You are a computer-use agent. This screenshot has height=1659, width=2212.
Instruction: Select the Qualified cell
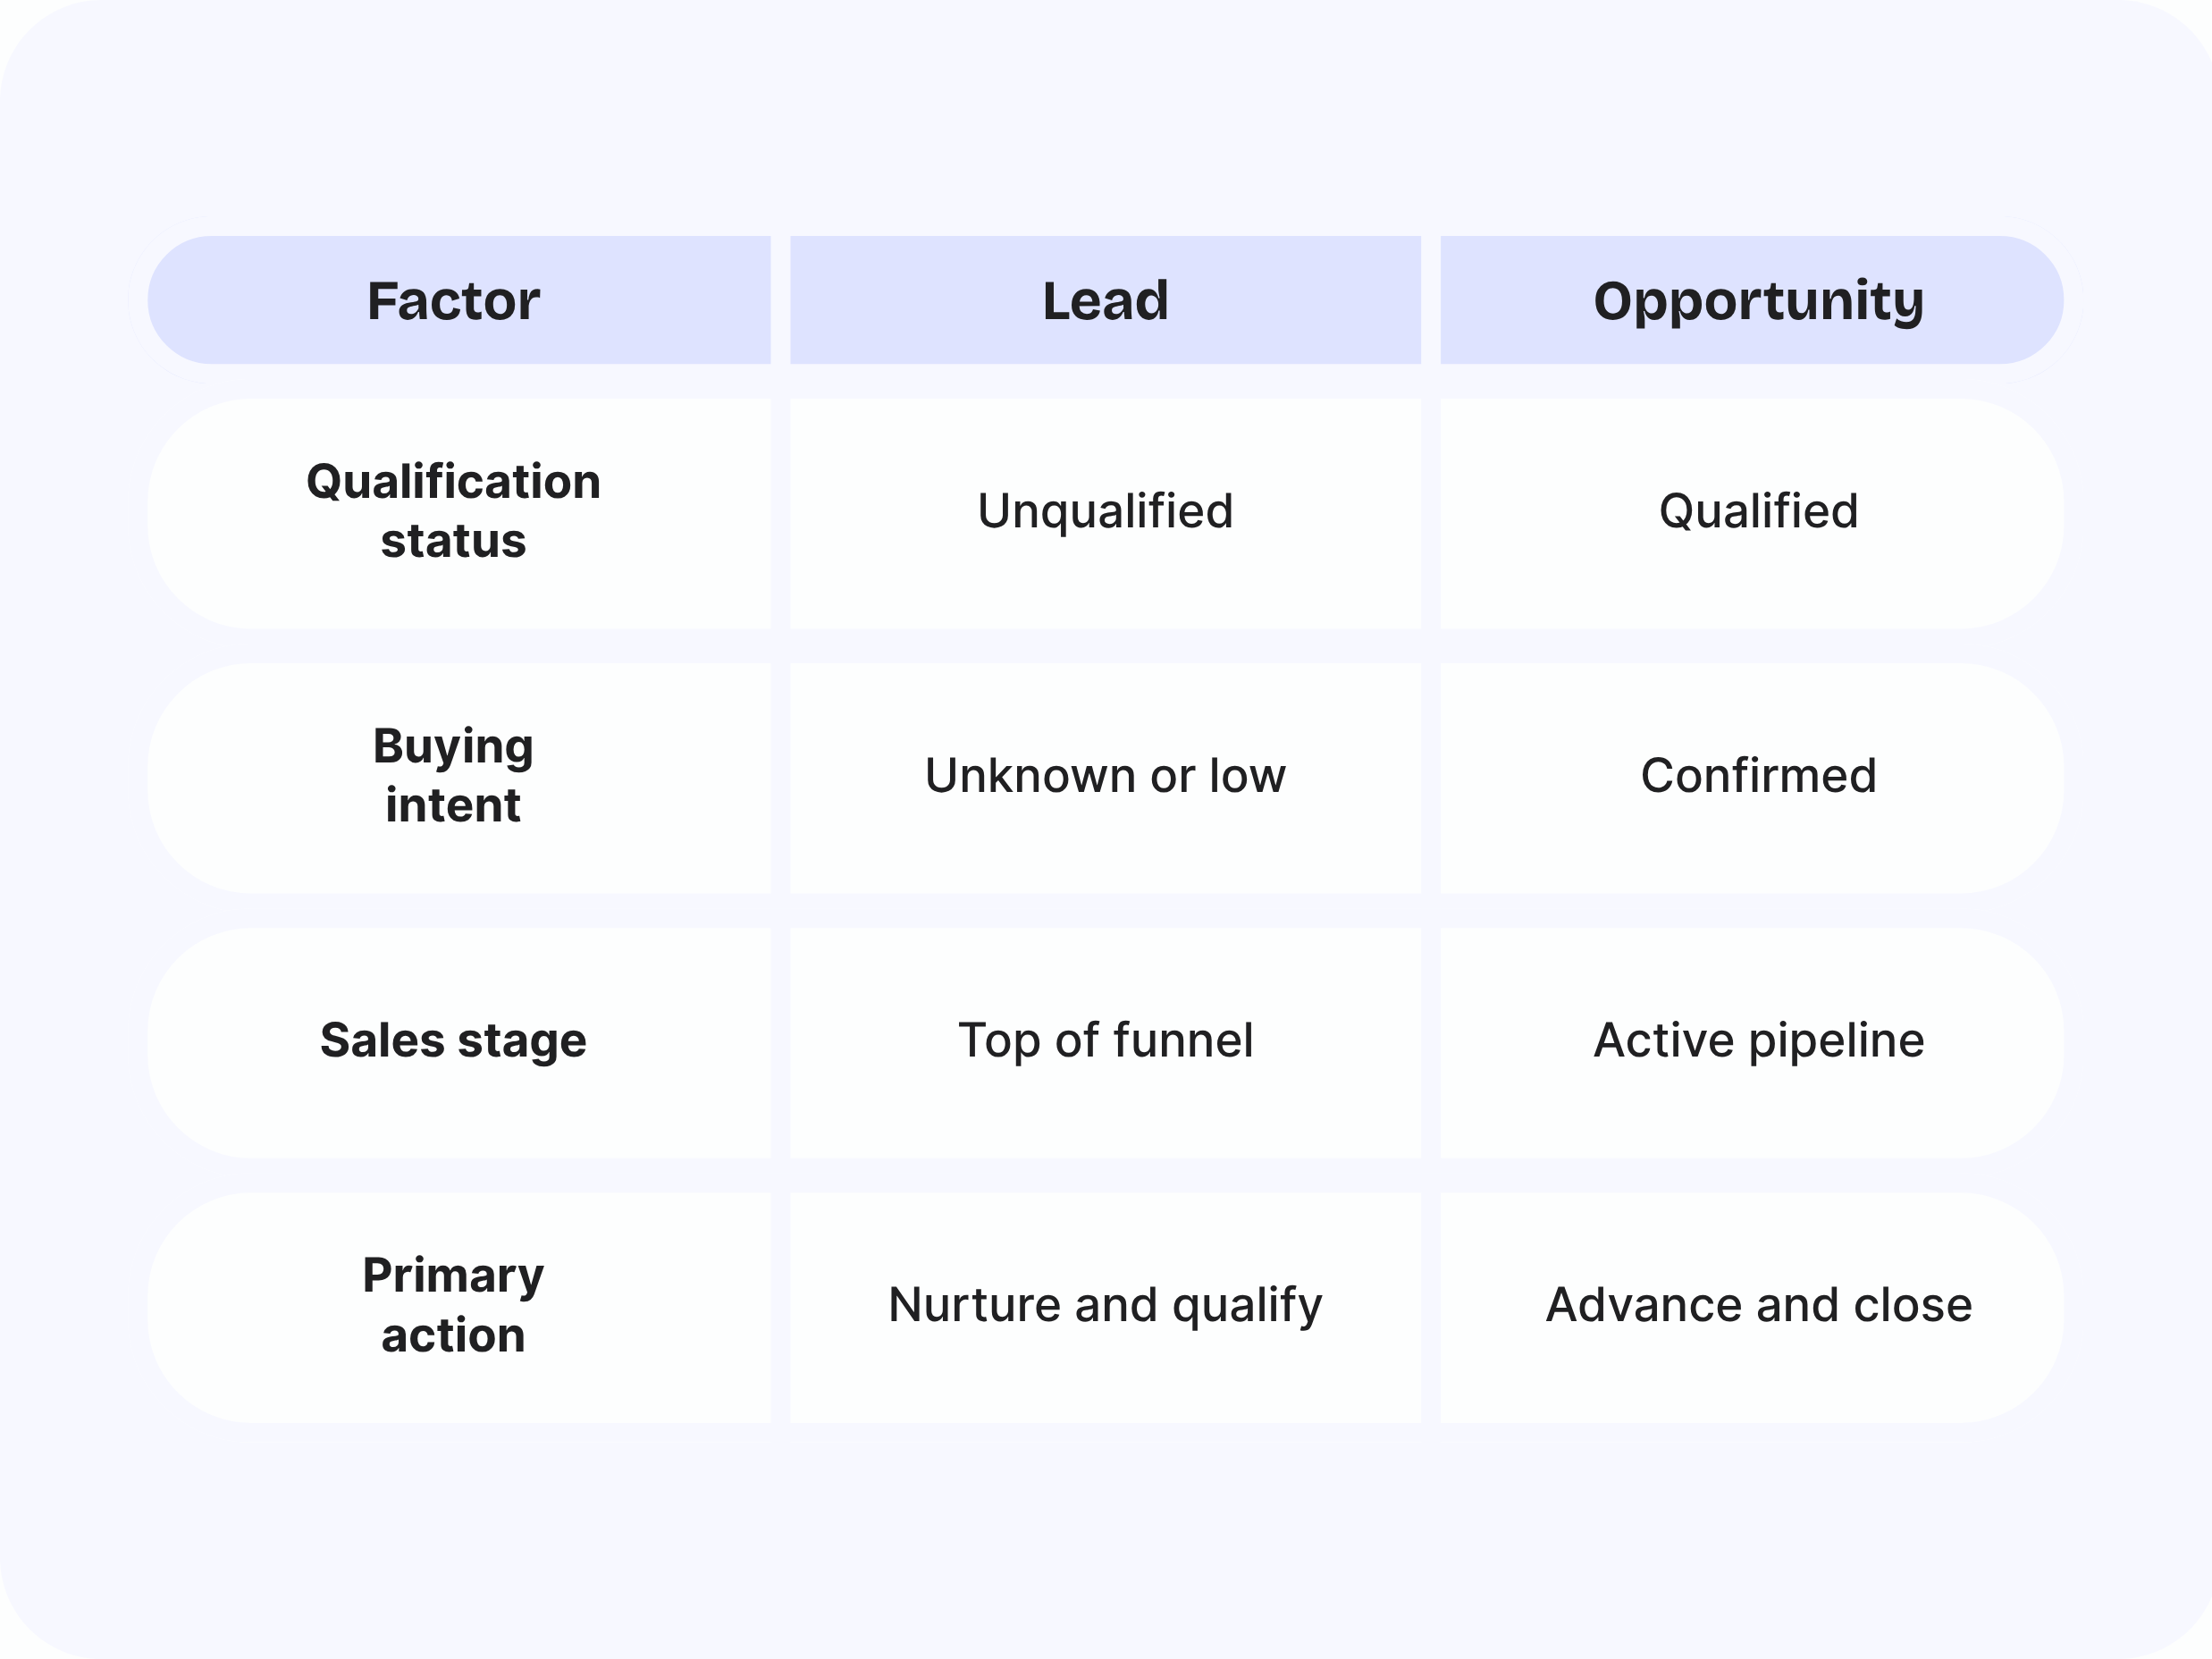pos(1752,514)
